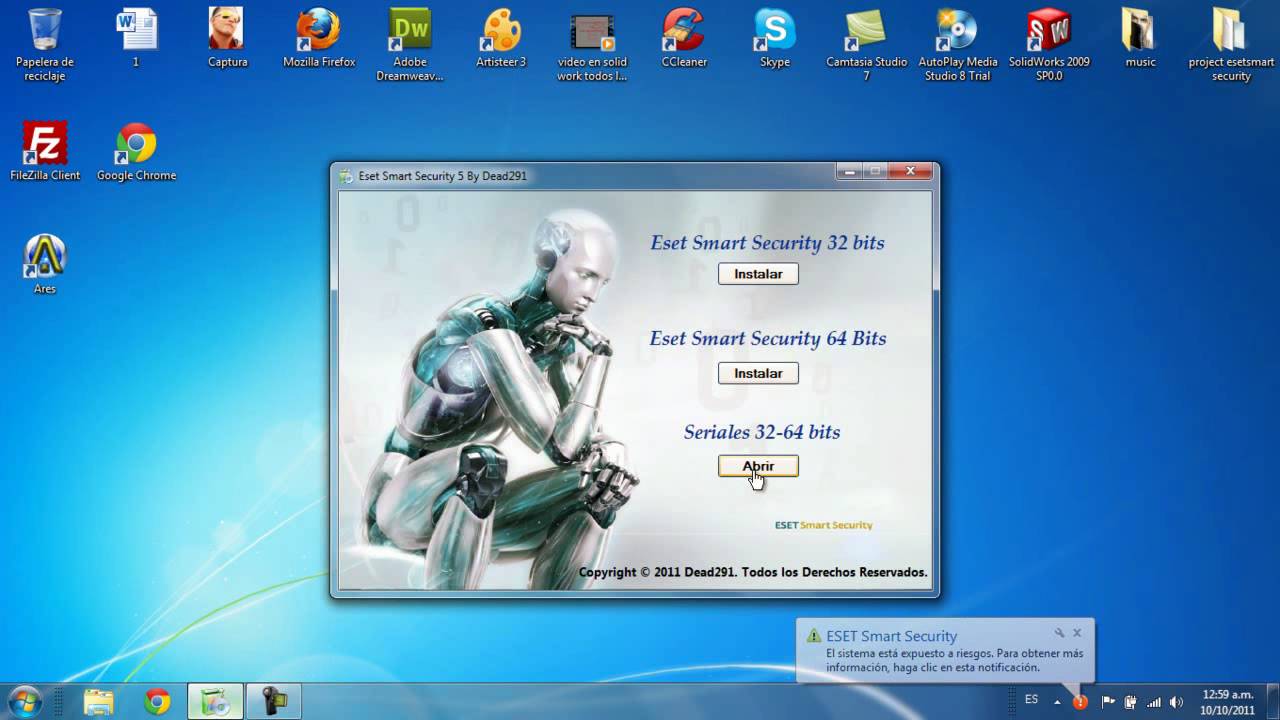This screenshot has height=720, width=1280.
Task: Open Chrome from the taskbar
Action: coord(157,702)
